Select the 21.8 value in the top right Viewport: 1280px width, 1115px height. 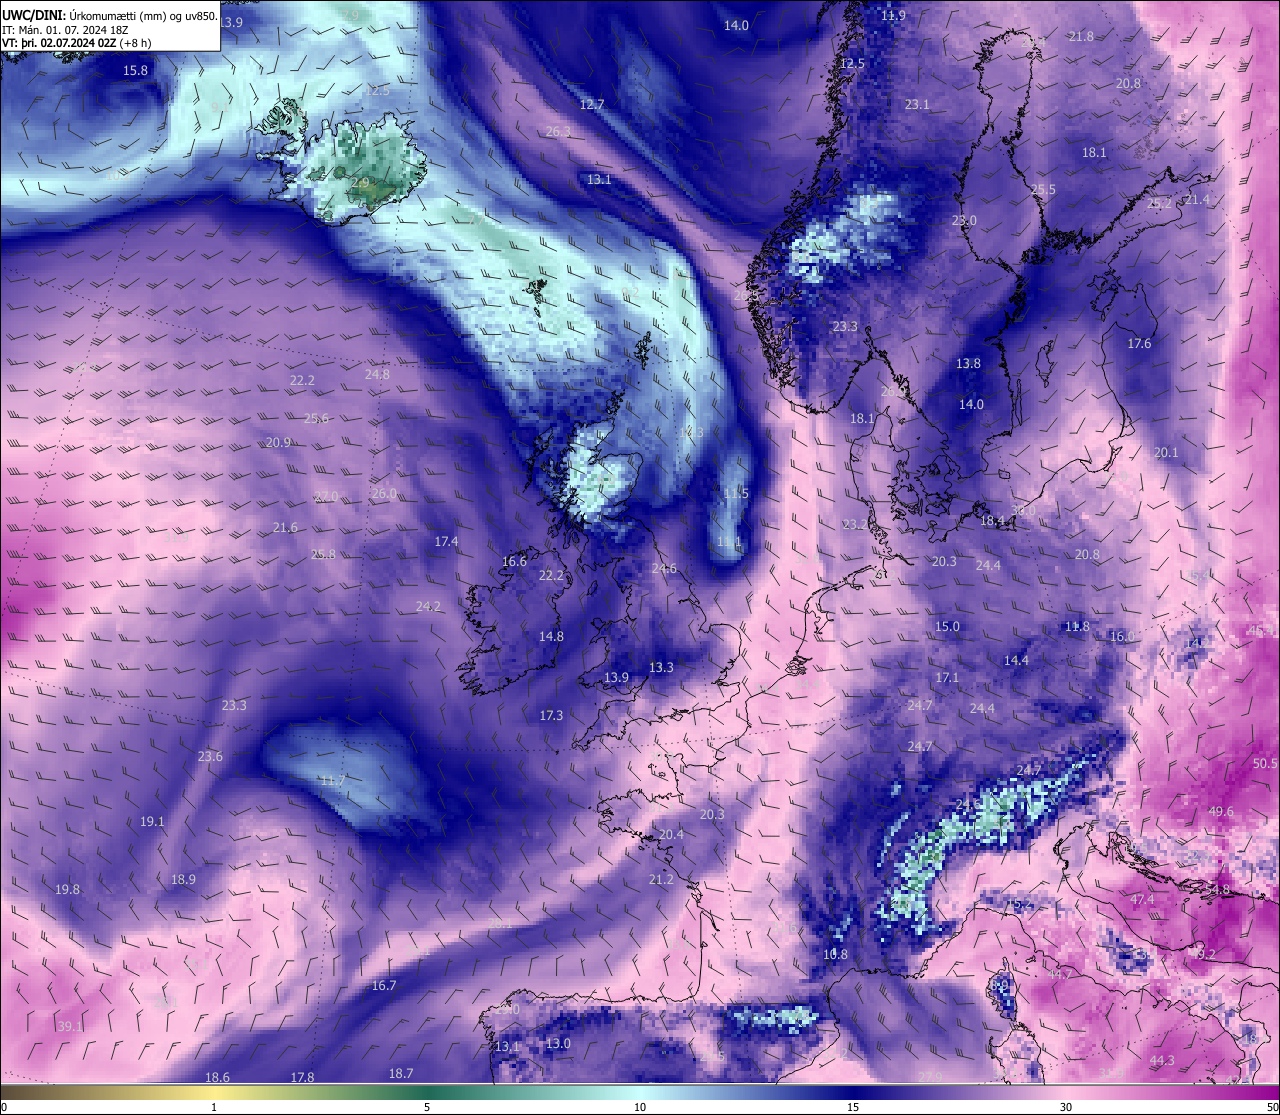1081,36
